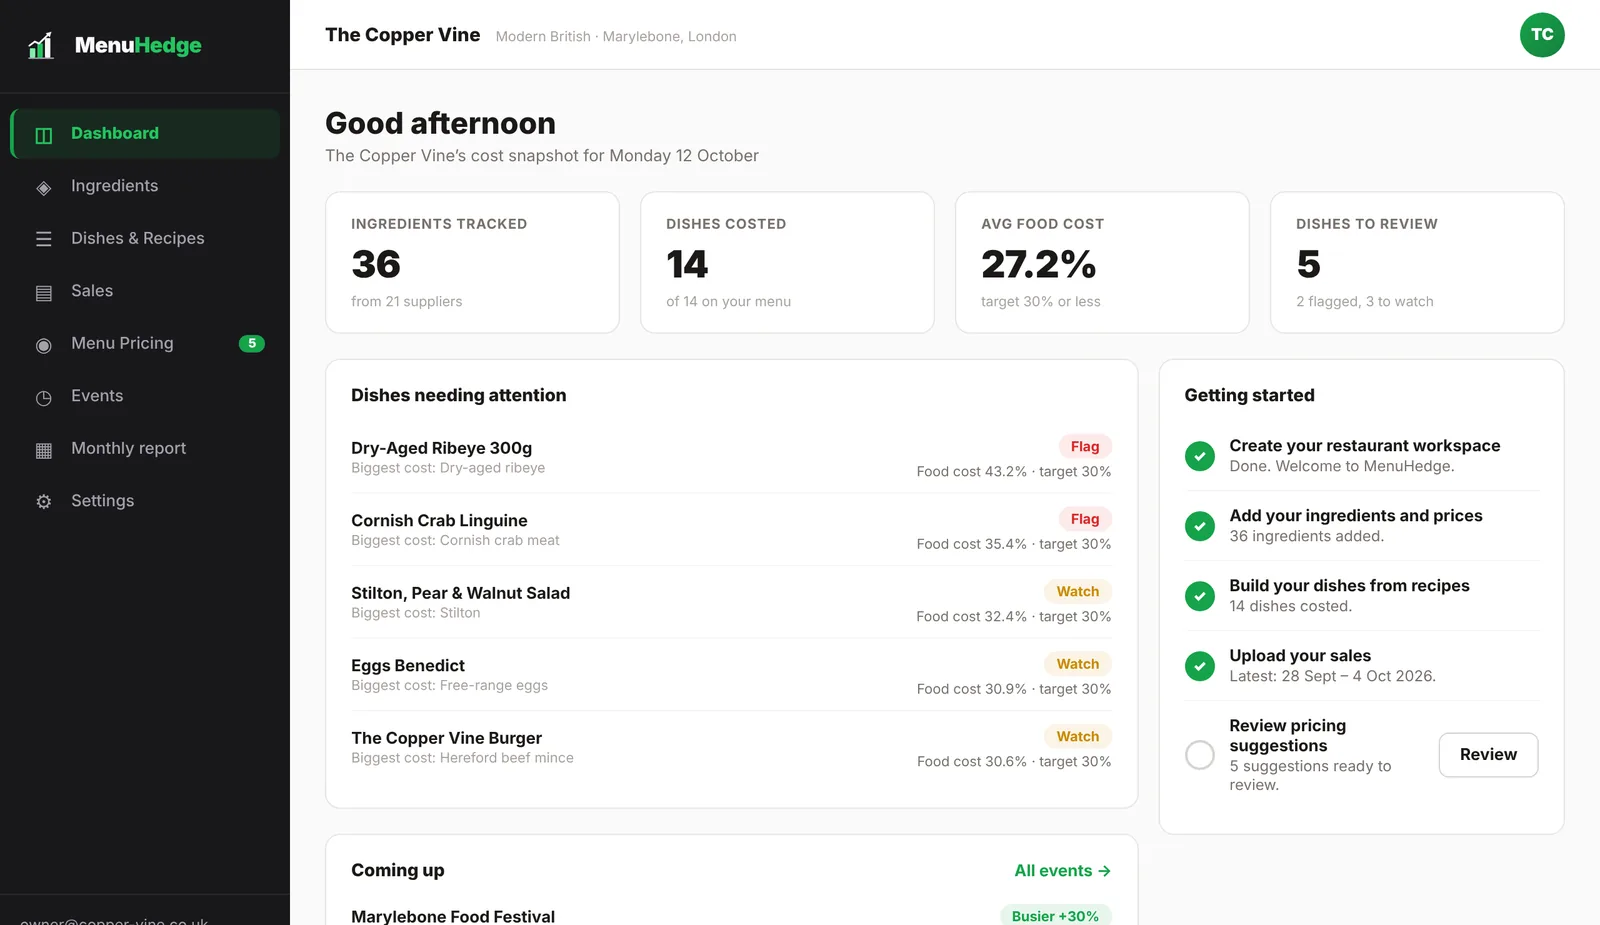
Task: Click the Dashboard panel icon in sidebar
Action: [x=44, y=135]
